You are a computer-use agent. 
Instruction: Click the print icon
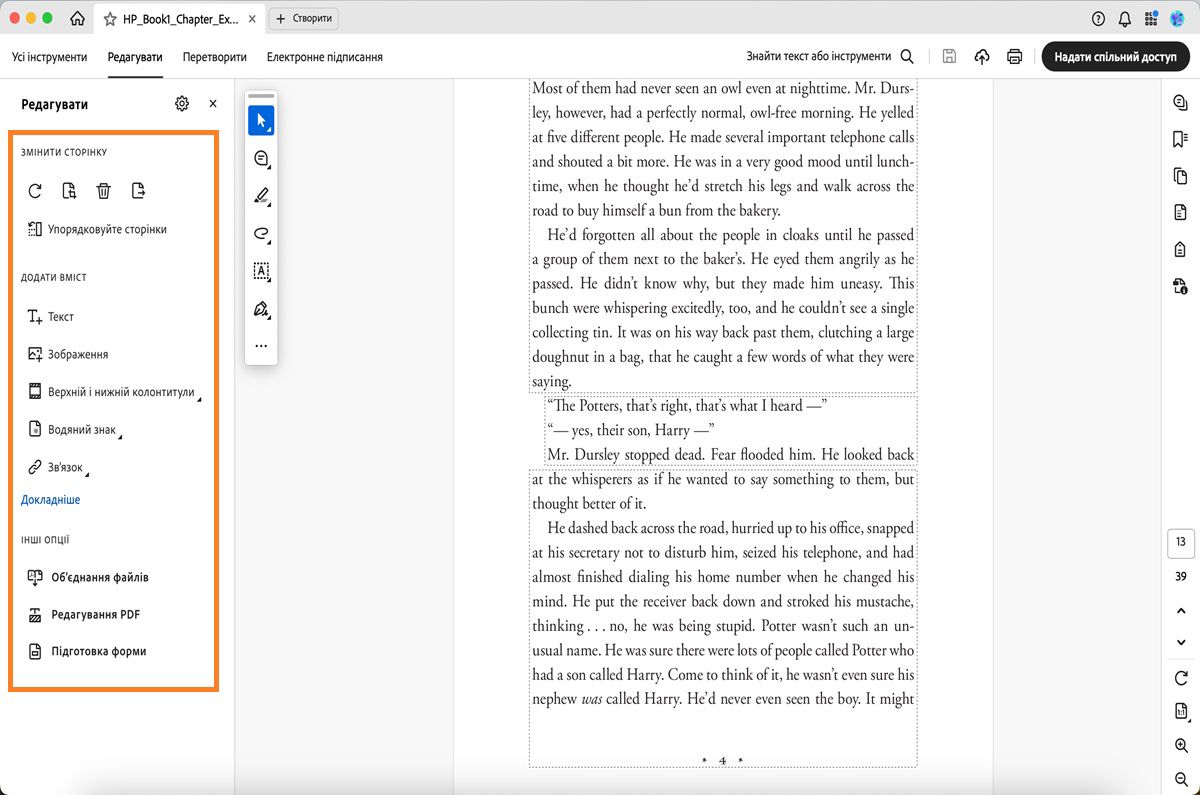(x=1014, y=57)
